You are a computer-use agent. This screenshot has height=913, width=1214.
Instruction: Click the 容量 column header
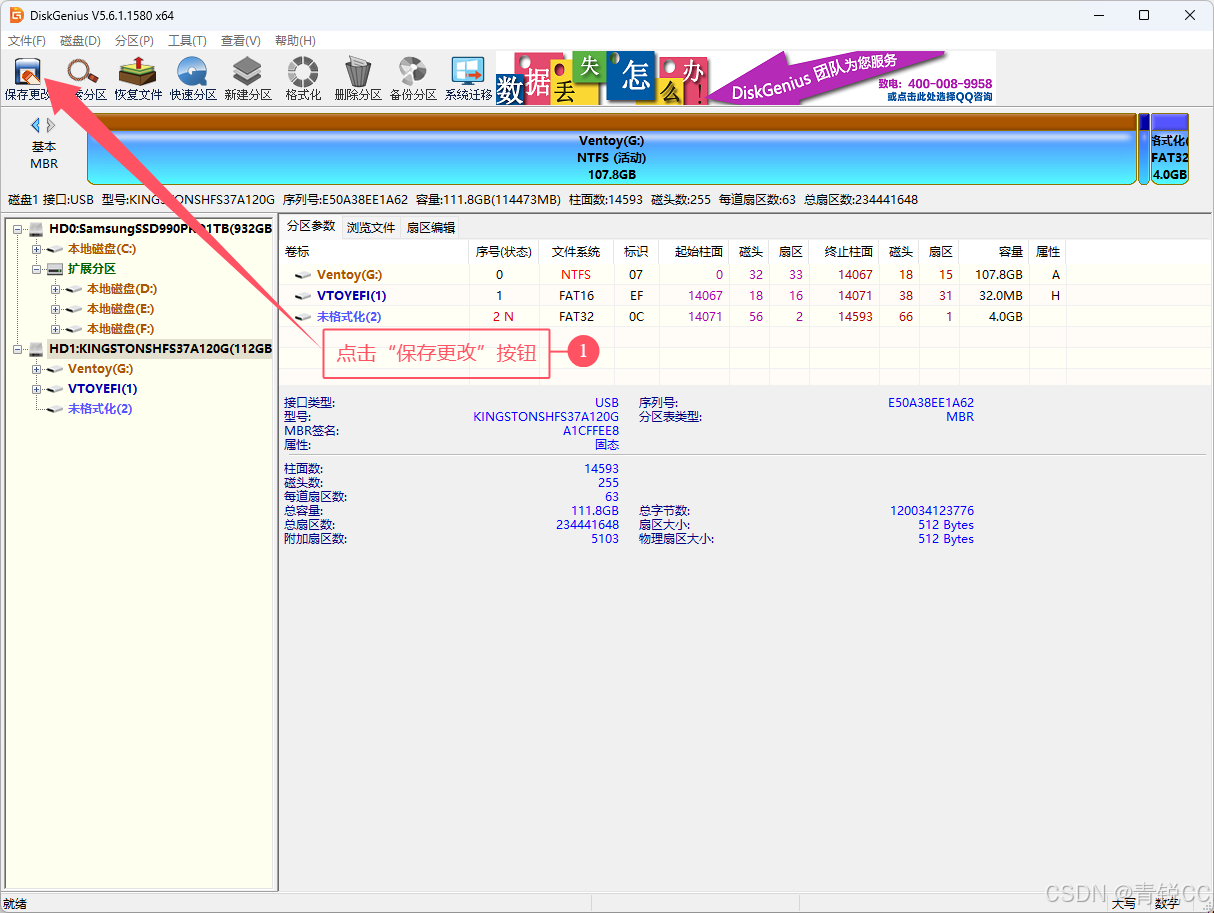pyautogui.click(x=996, y=252)
